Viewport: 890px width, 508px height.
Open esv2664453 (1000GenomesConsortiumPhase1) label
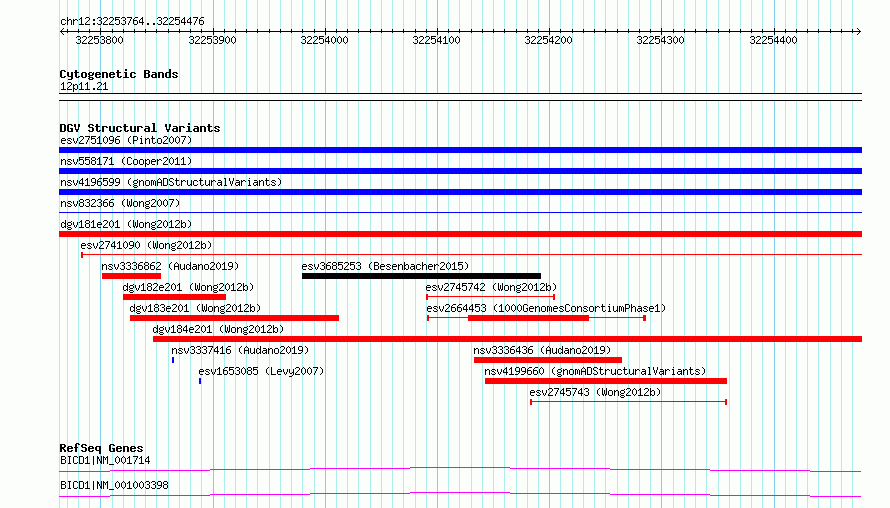(546, 308)
